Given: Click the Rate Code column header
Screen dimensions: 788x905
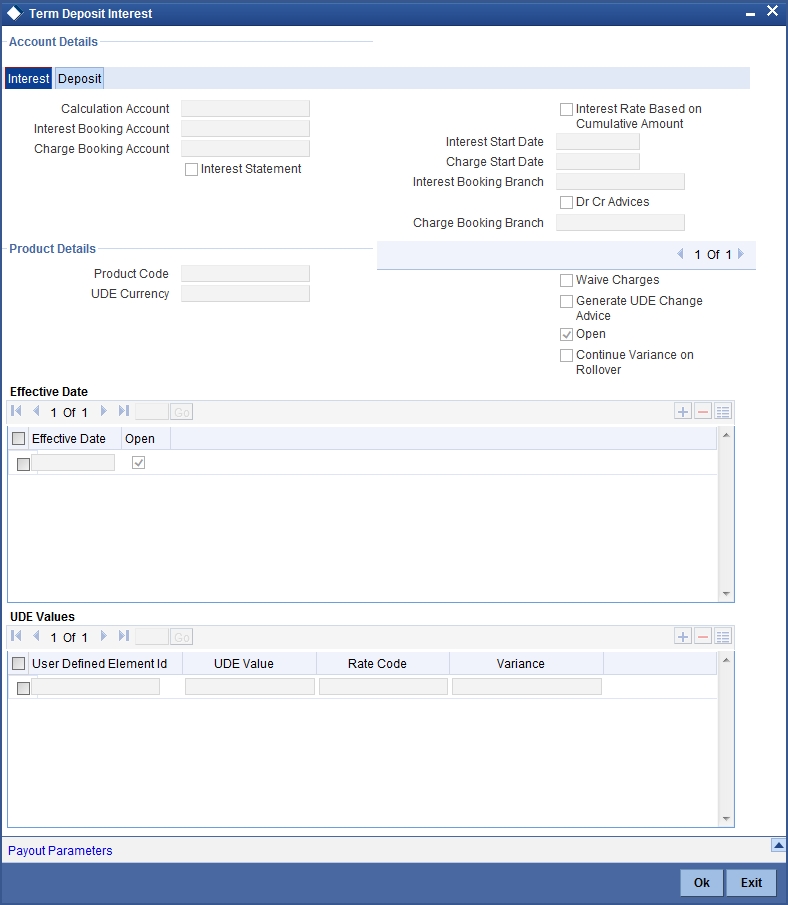Looking at the screenshot, I should point(378,664).
